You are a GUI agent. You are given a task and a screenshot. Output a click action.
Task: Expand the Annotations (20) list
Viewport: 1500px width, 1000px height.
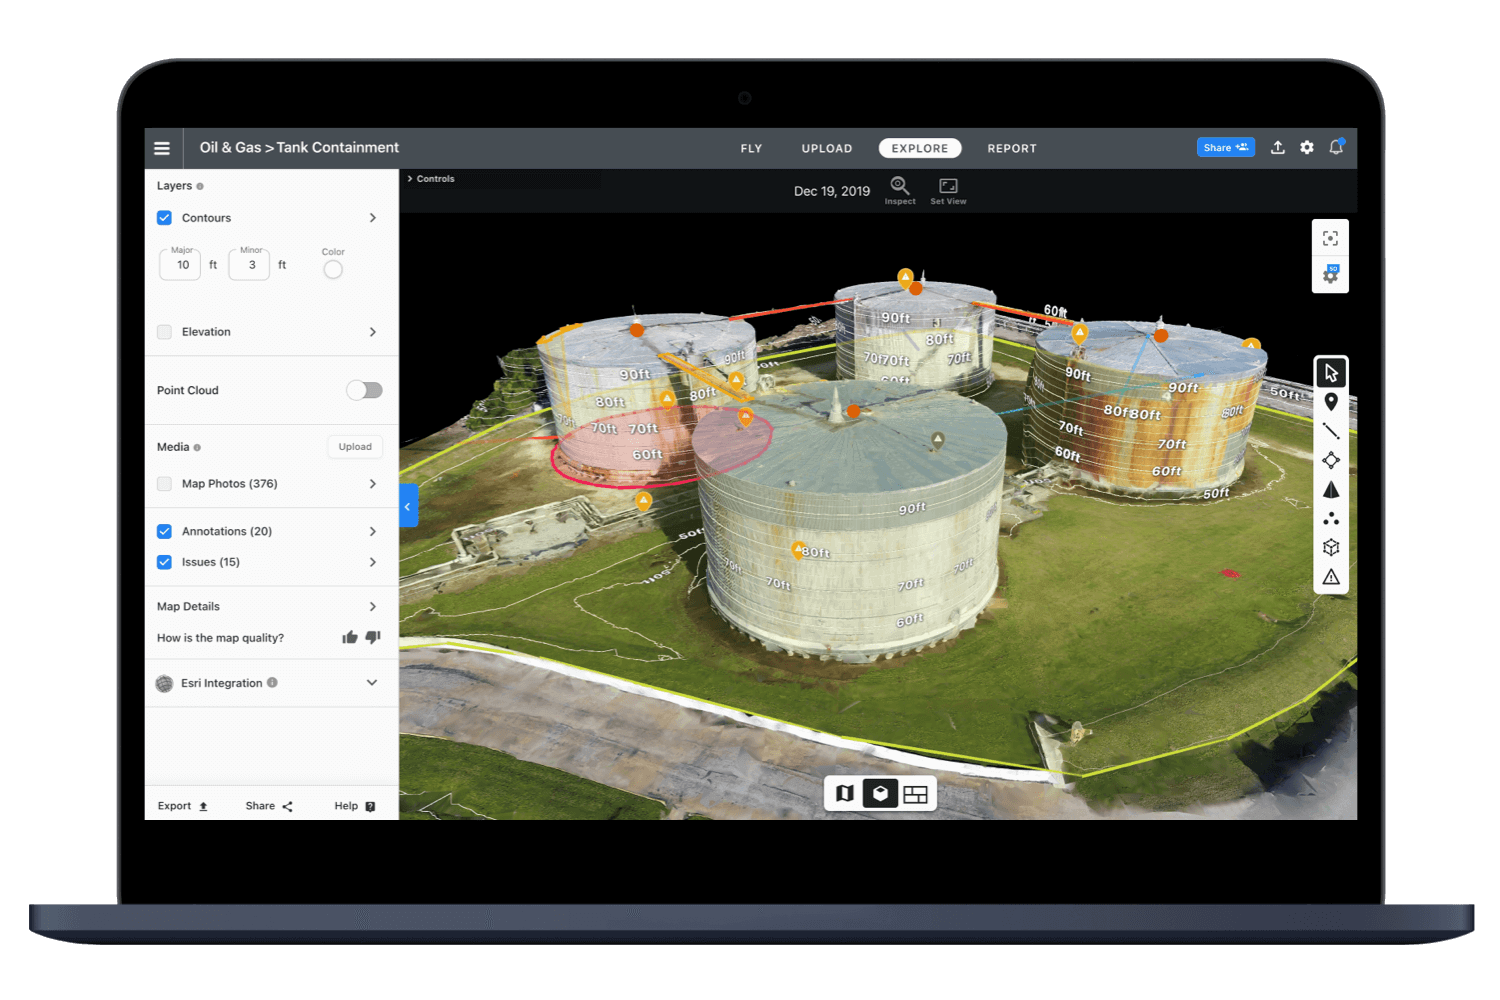[x=371, y=531]
